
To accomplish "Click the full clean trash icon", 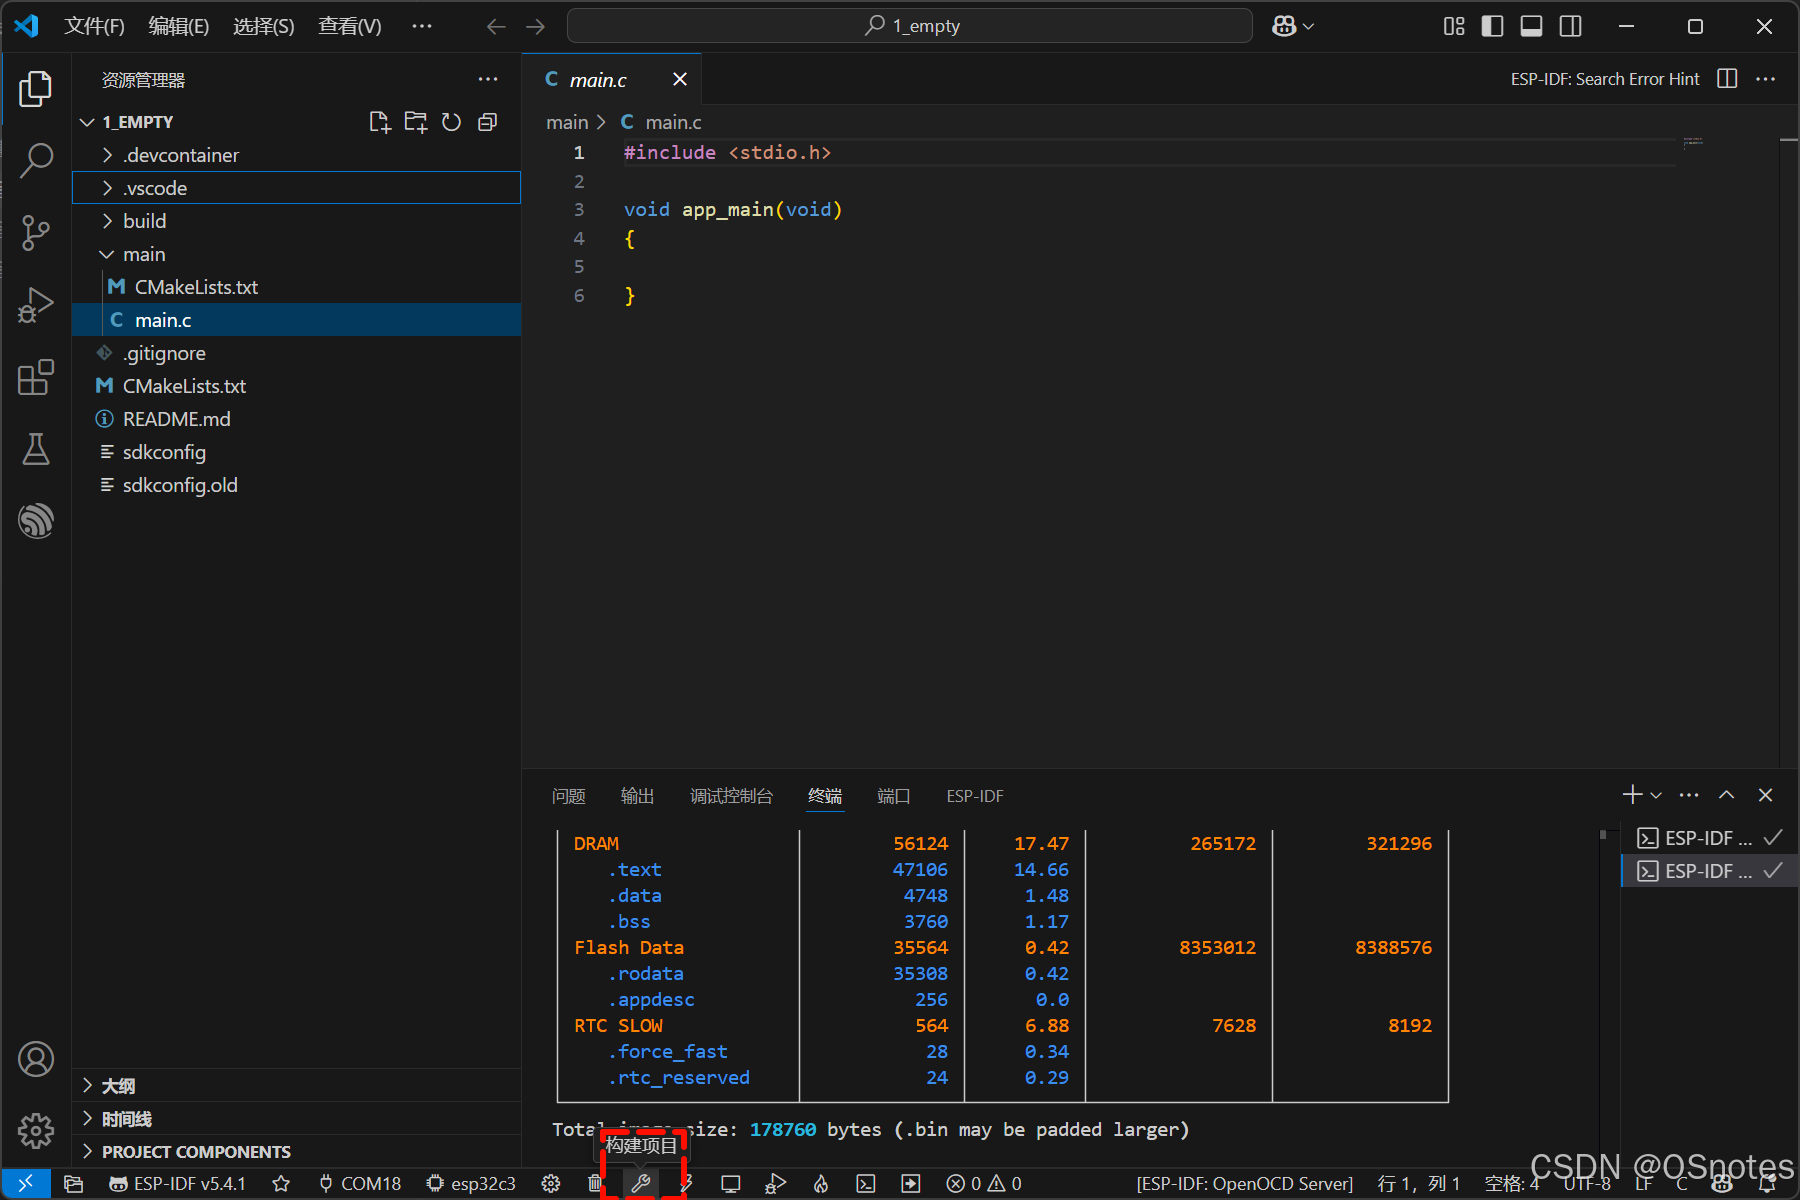I will (595, 1183).
